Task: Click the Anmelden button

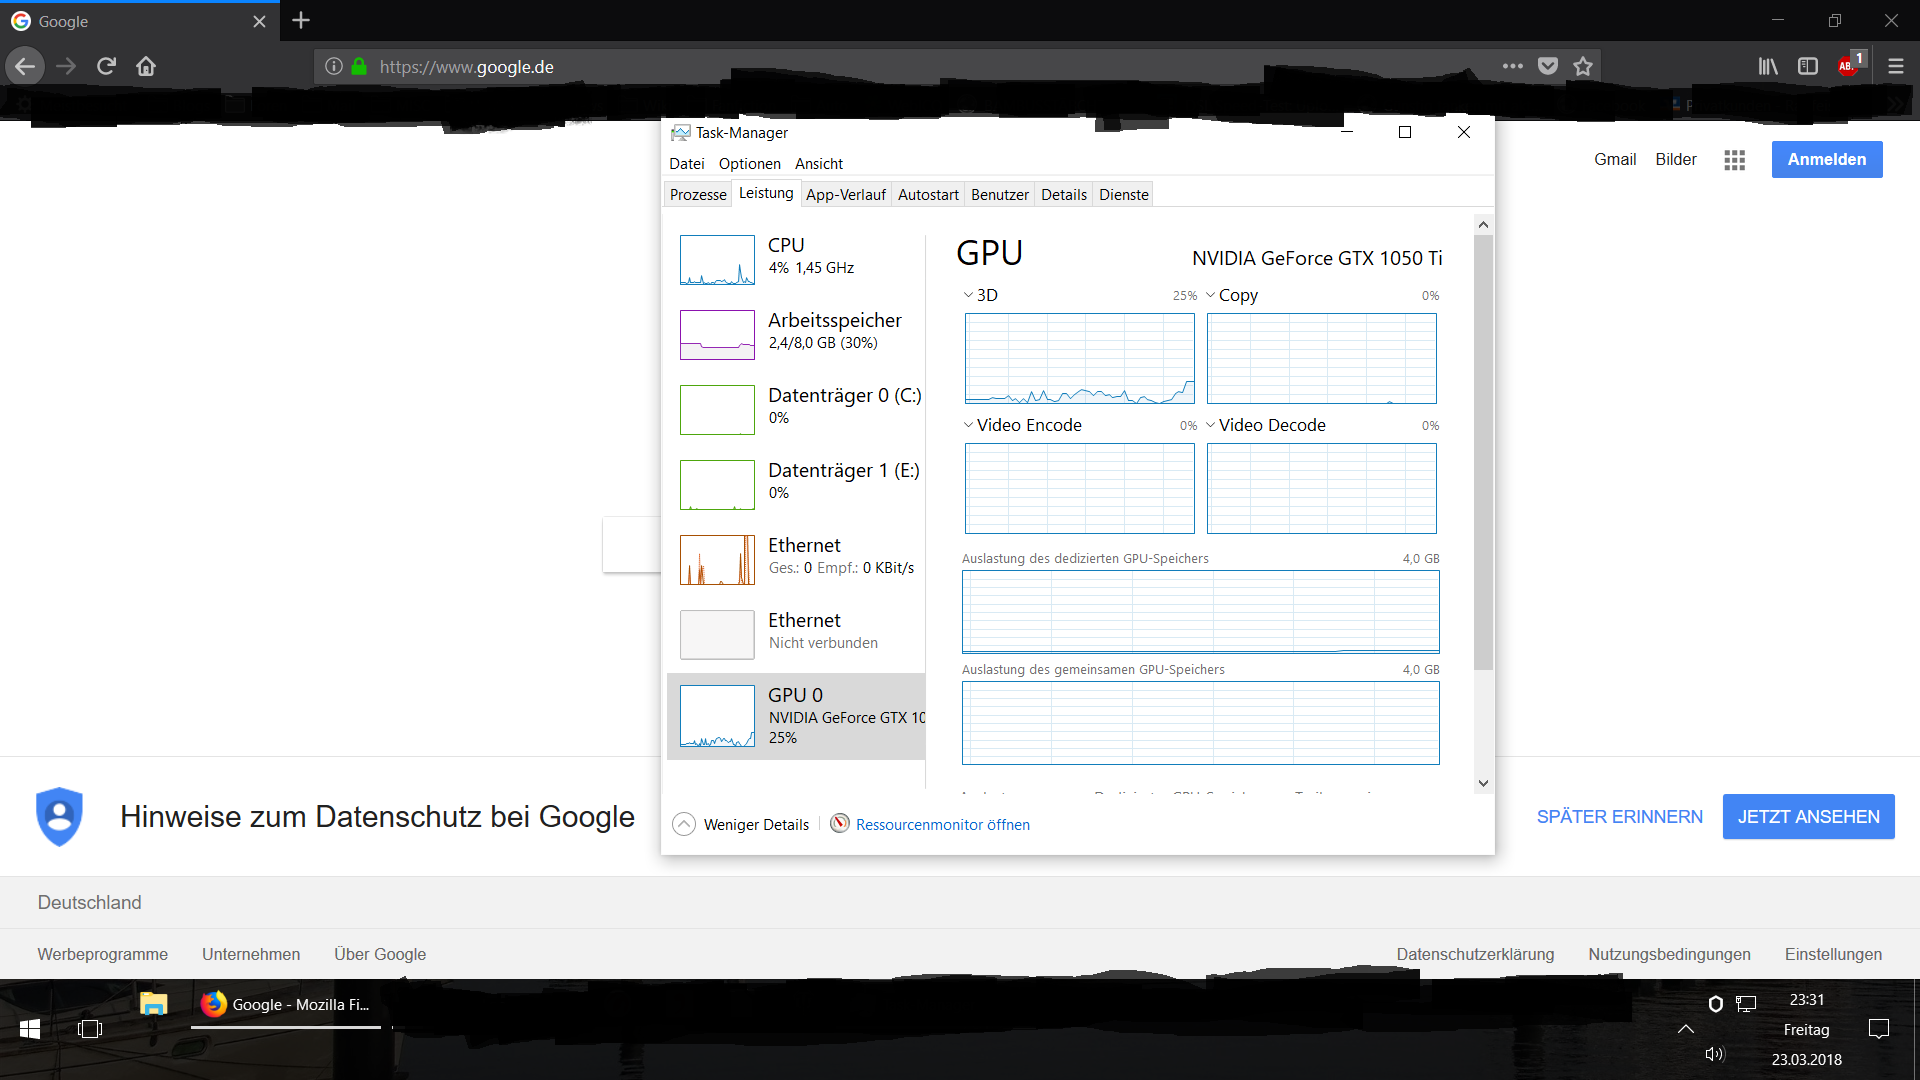Action: point(1826,159)
